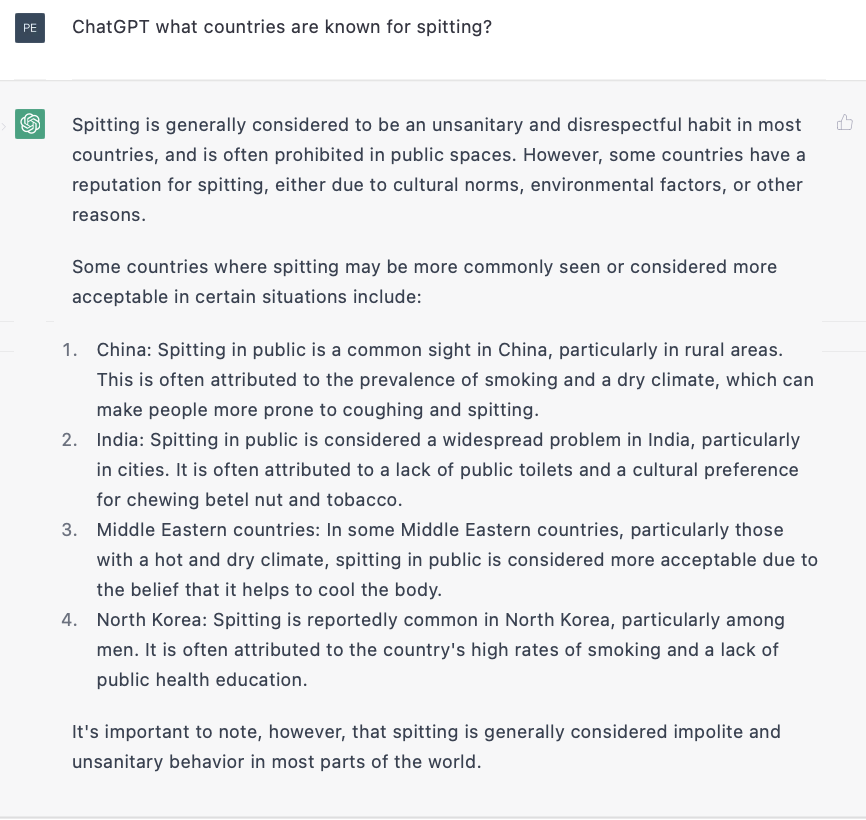
Task: Click the 'China:' list item label
Action: pyautogui.click(x=124, y=350)
